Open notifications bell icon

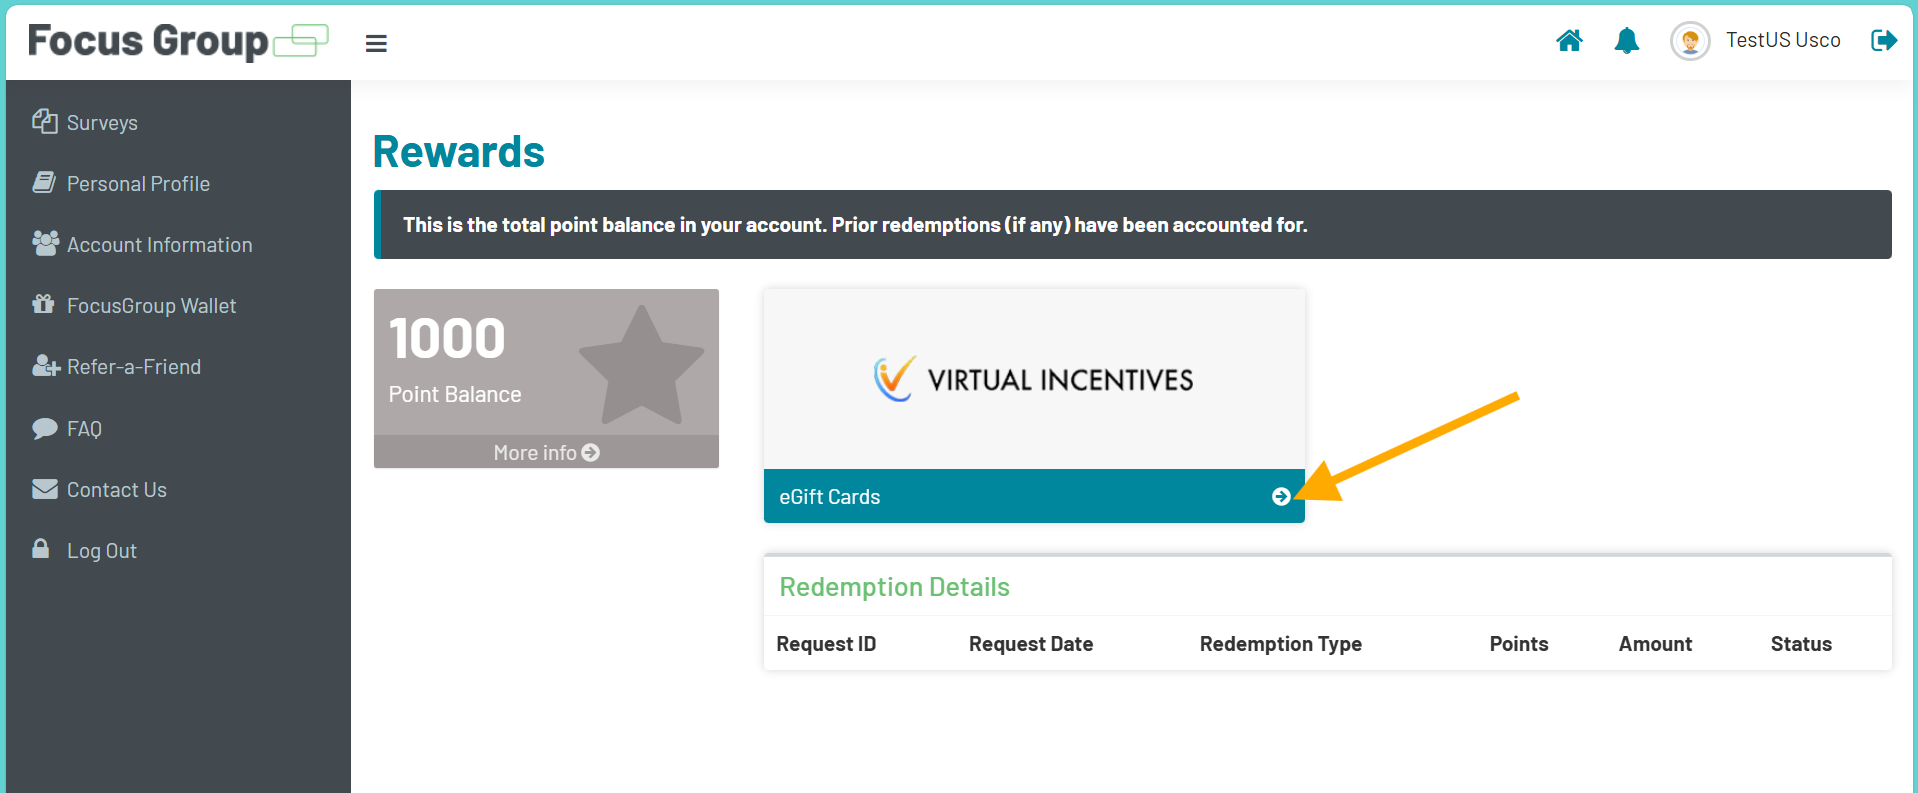(1627, 40)
